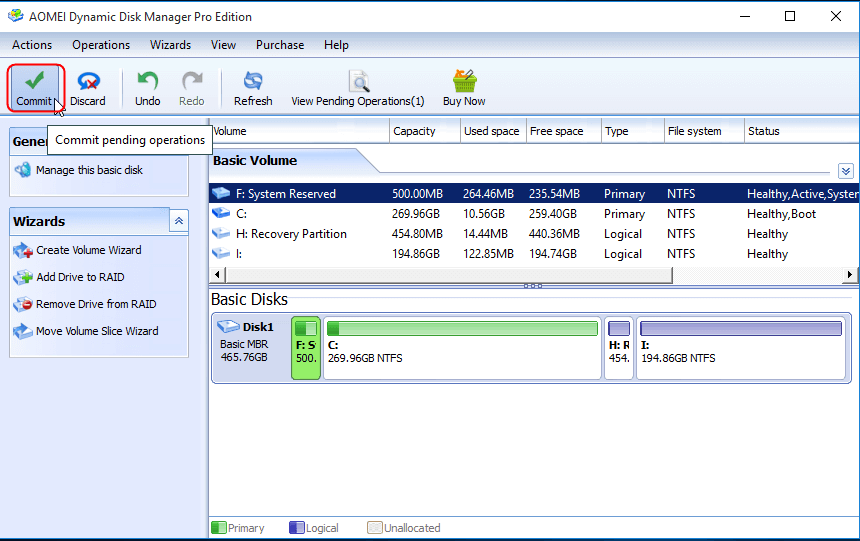Screen dimensions: 860x541
Task: Open View Pending Operations(1)
Action: 358,88
